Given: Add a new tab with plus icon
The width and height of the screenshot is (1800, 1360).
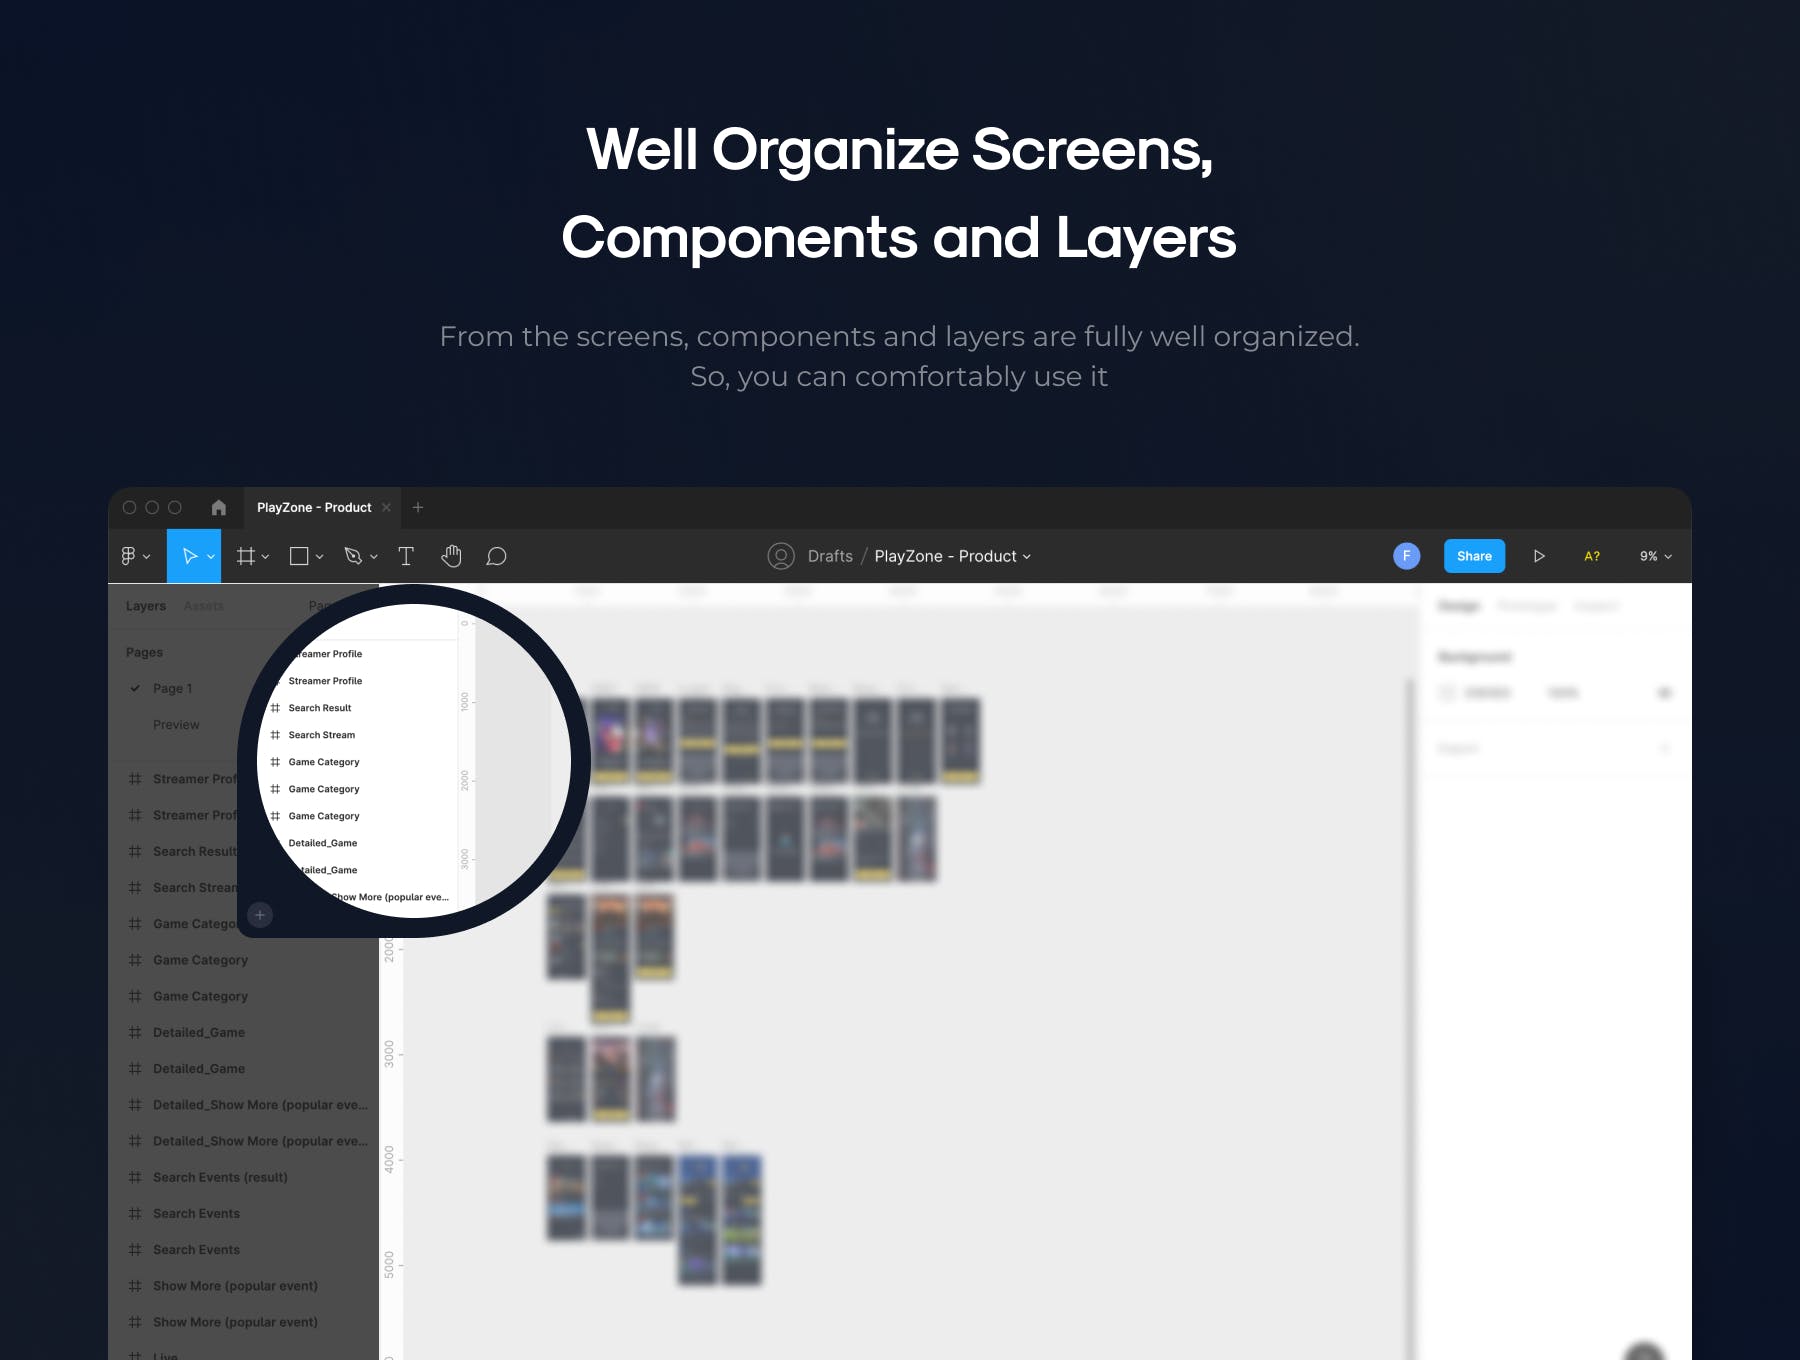Looking at the screenshot, I should point(418,508).
